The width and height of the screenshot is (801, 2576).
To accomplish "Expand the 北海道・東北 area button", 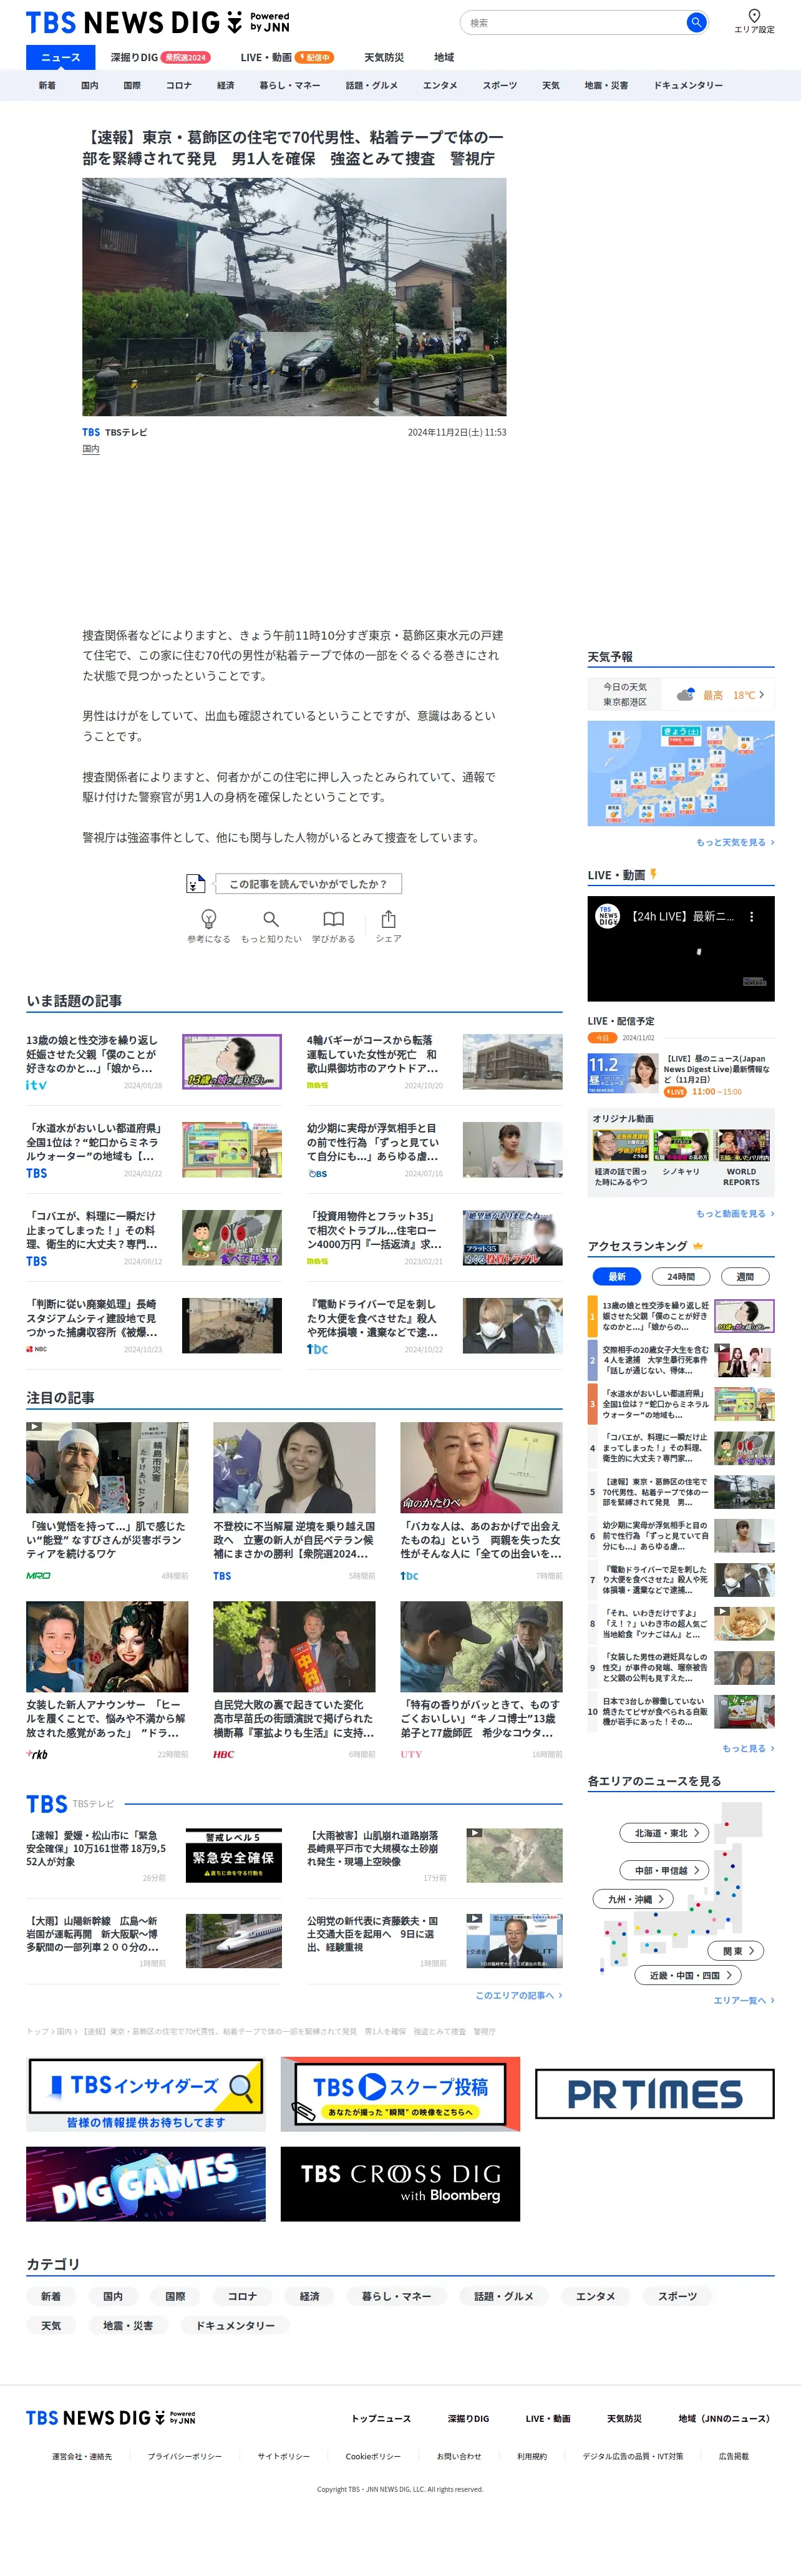I will tap(665, 1833).
